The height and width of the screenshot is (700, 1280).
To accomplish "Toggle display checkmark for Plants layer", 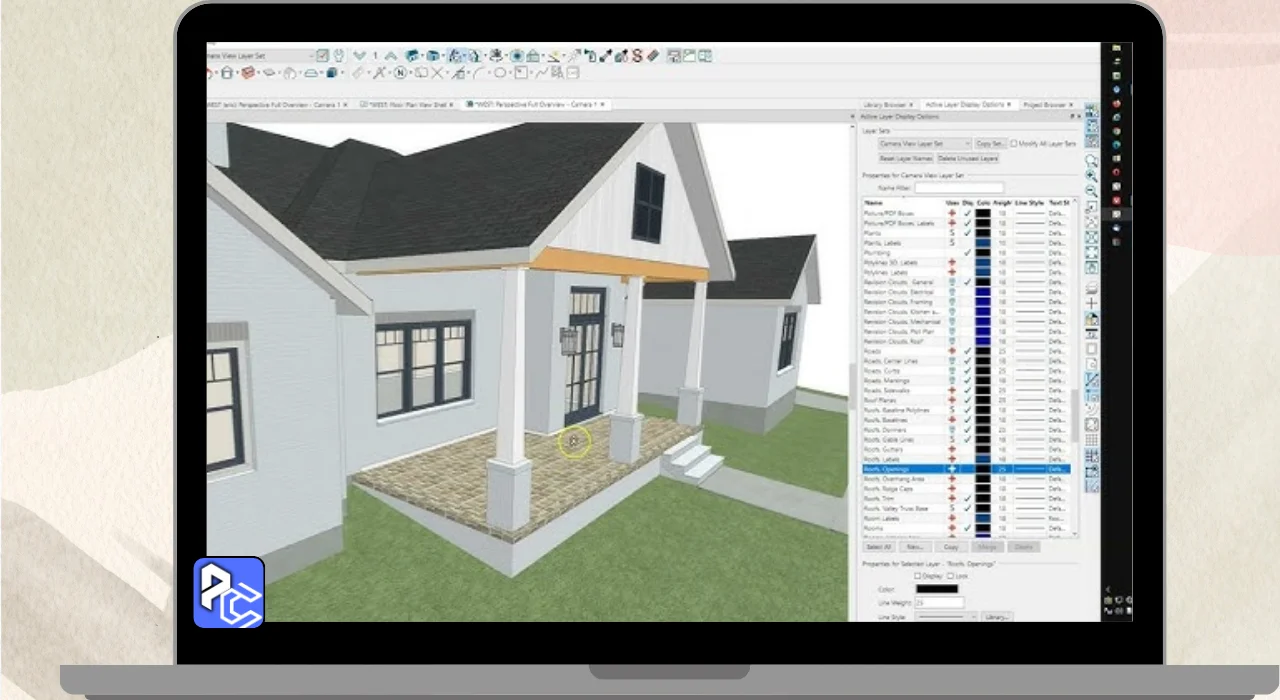I will tap(967, 233).
